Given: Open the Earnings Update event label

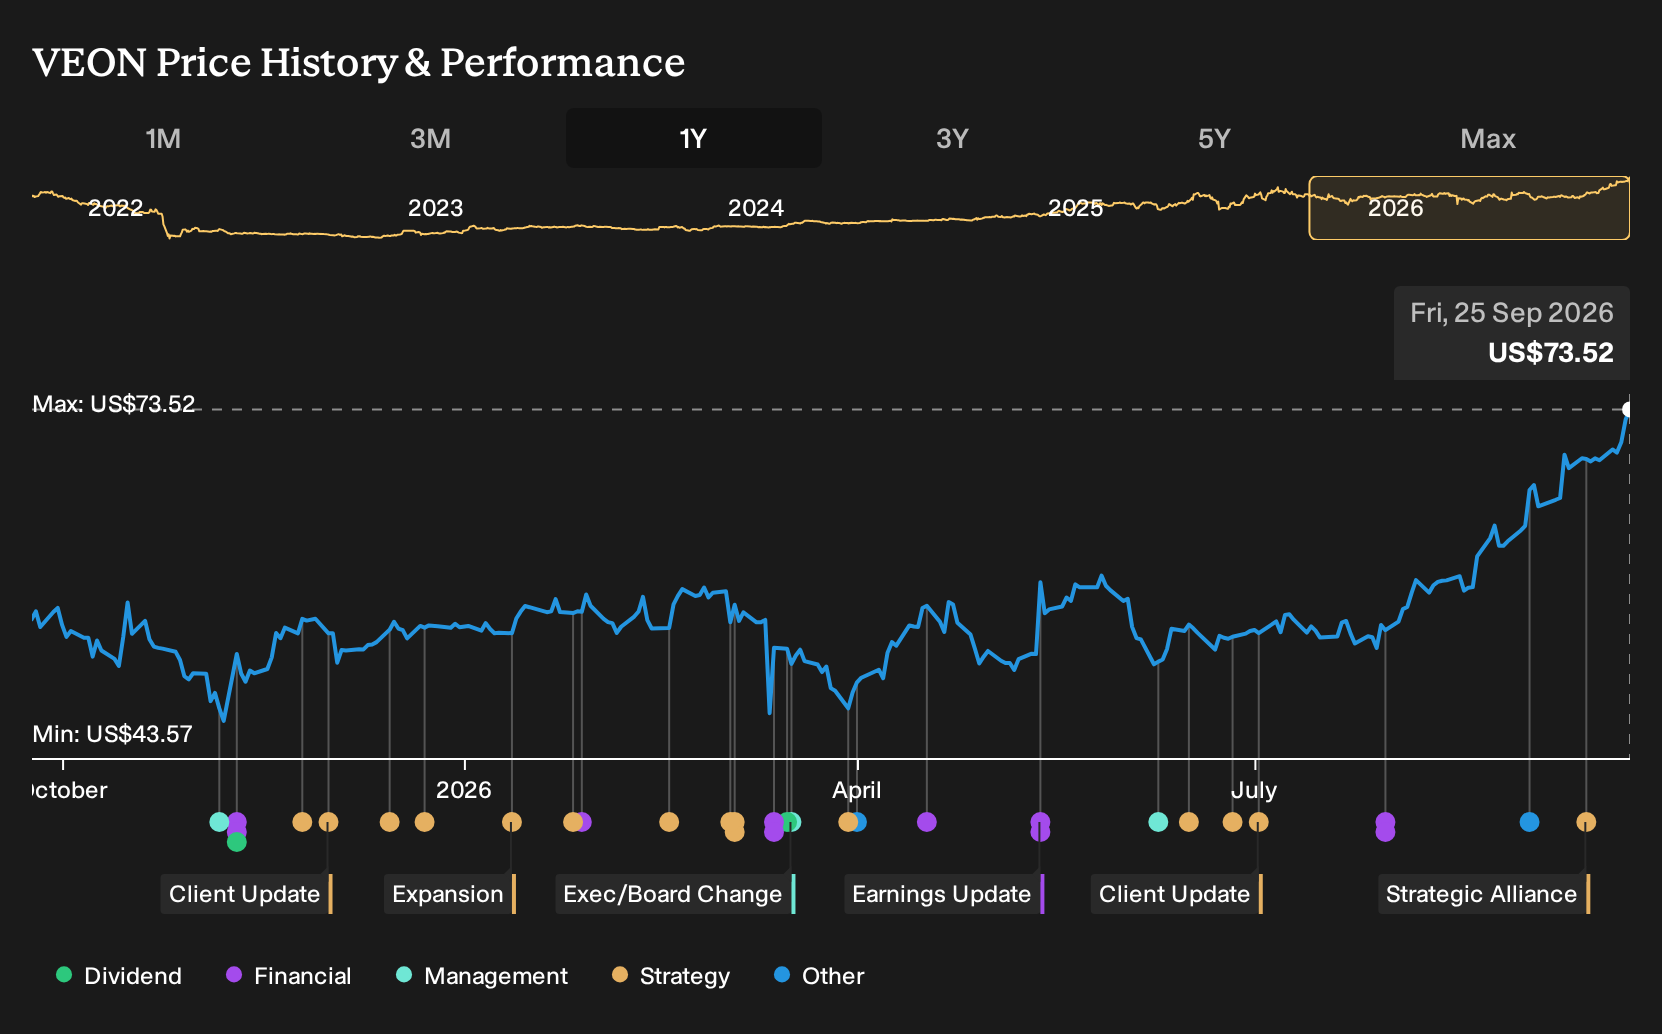Looking at the screenshot, I should (943, 894).
